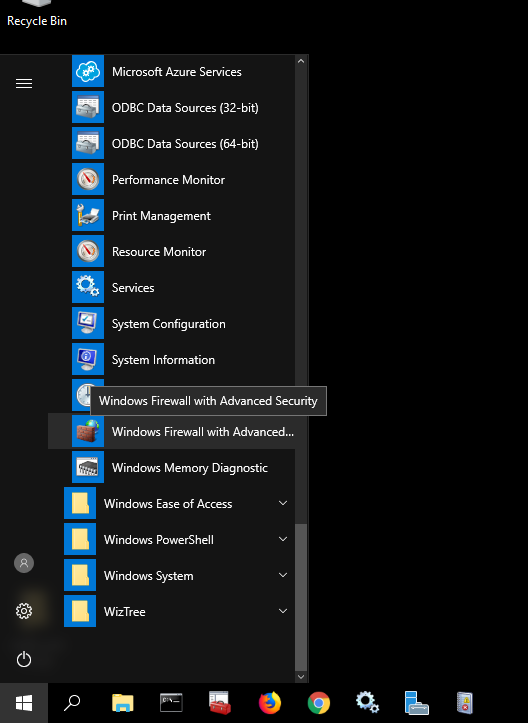Launch Firefox from the taskbar
Viewport: 528px width, 723px height.
point(270,703)
